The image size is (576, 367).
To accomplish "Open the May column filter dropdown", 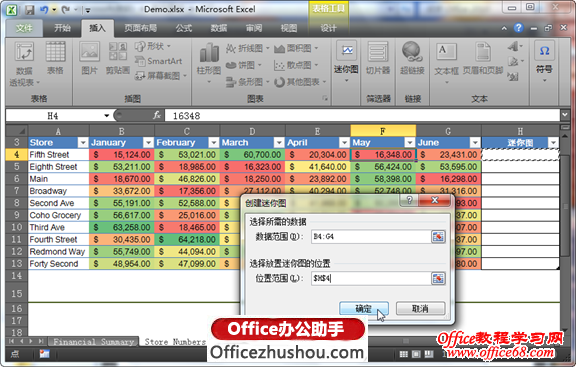I will pyautogui.click(x=410, y=143).
